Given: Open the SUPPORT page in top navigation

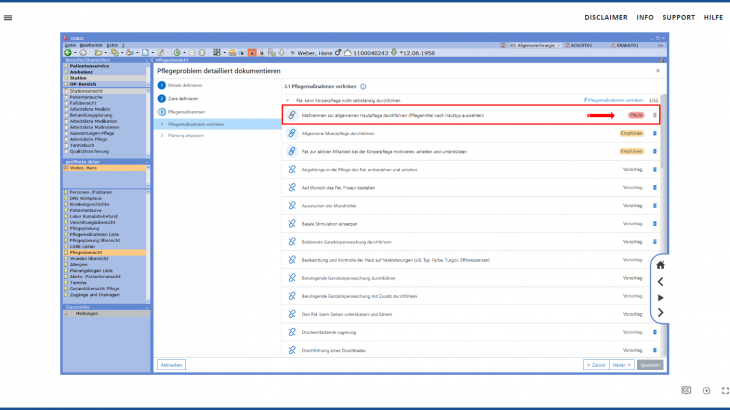Looking at the screenshot, I should (678, 17).
